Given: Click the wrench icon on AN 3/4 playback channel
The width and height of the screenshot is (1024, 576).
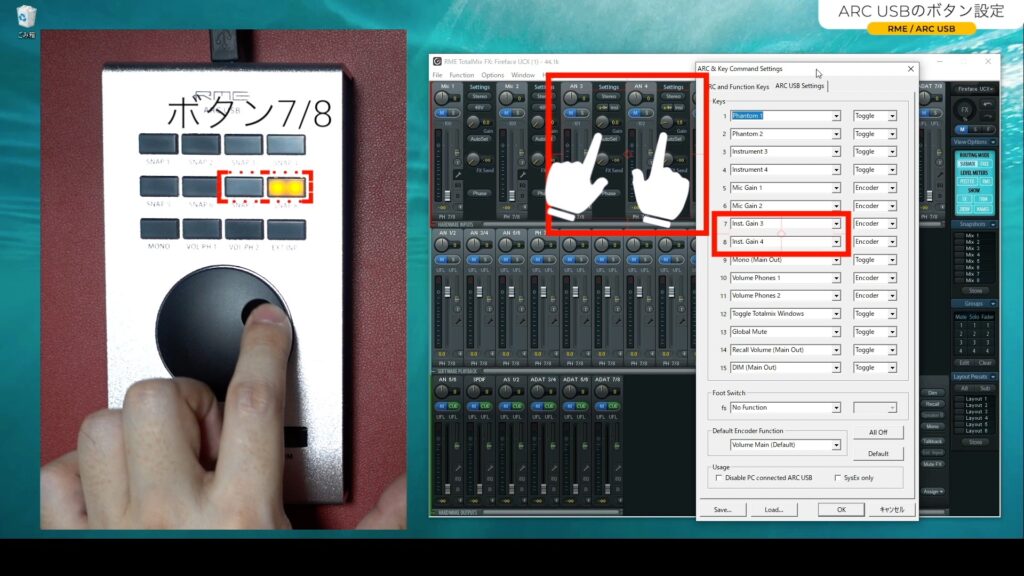Looking at the screenshot, I should pos(490,320).
